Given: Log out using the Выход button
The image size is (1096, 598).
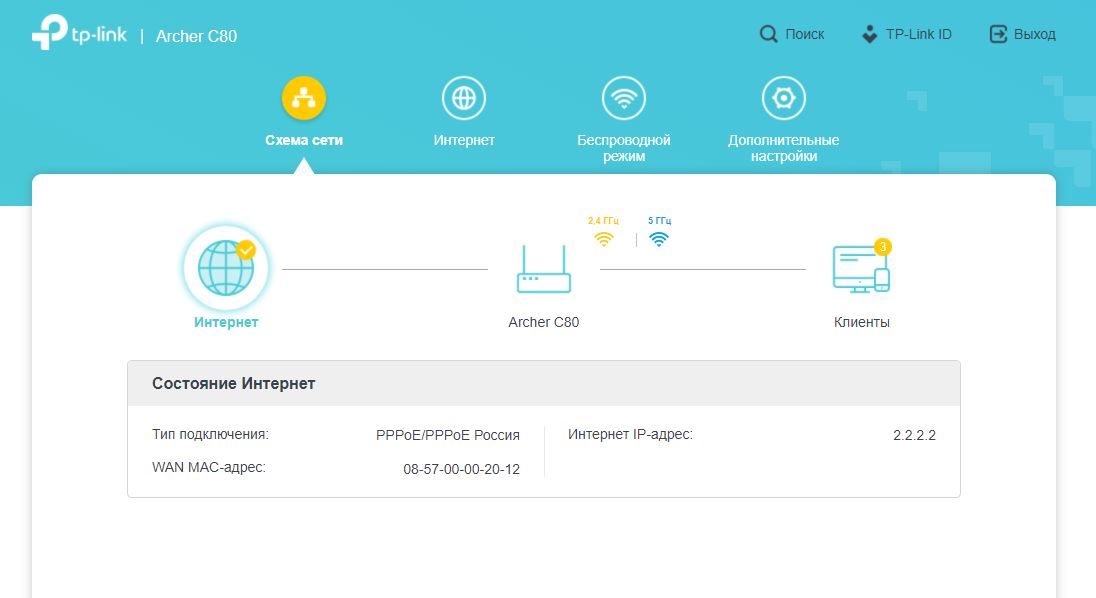Looking at the screenshot, I should click(1022, 34).
